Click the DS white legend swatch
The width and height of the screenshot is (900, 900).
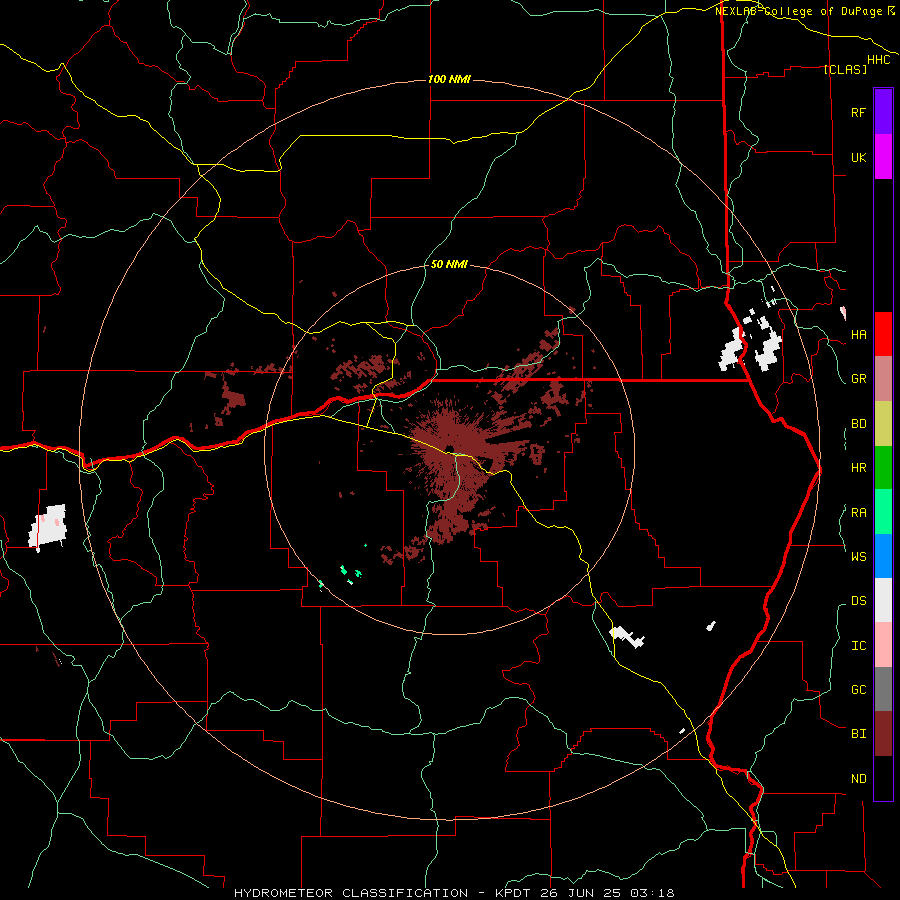pyautogui.click(x=883, y=600)
